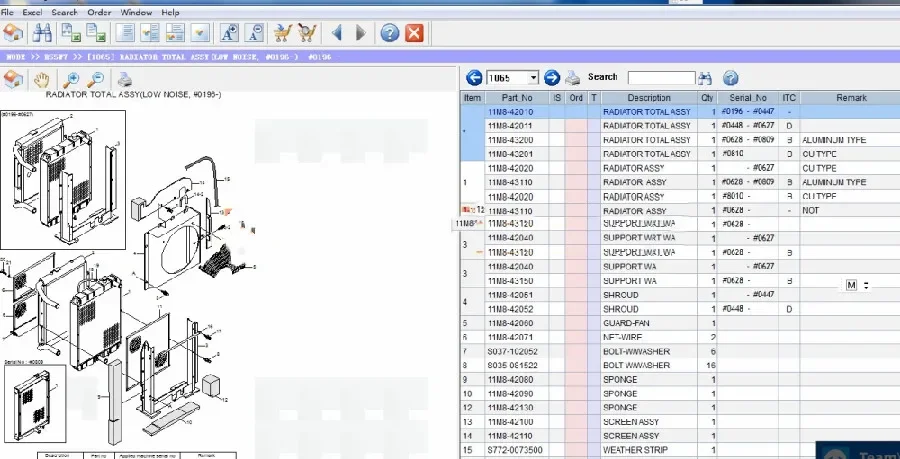This screenshot has width=900, height=459.
Task: Click the top-left radiator inset drawing
Action: click(x=63, y=180)
